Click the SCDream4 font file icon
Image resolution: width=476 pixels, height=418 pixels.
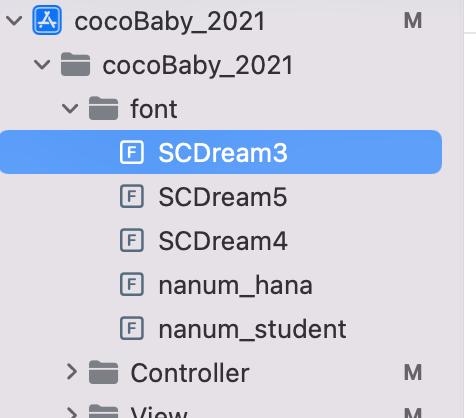point(132,240)
